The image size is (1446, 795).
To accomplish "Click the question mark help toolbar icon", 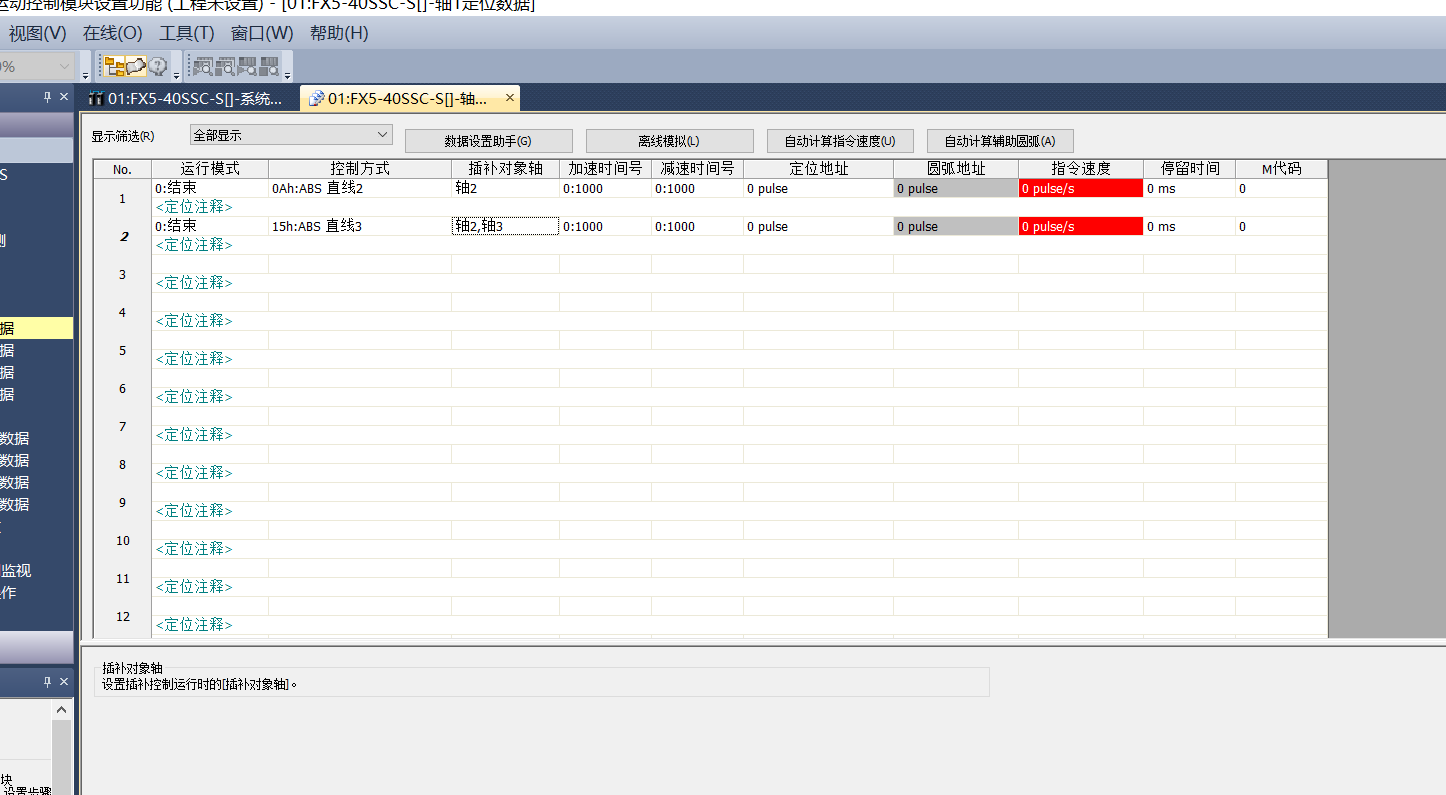I will pos(158,67).
